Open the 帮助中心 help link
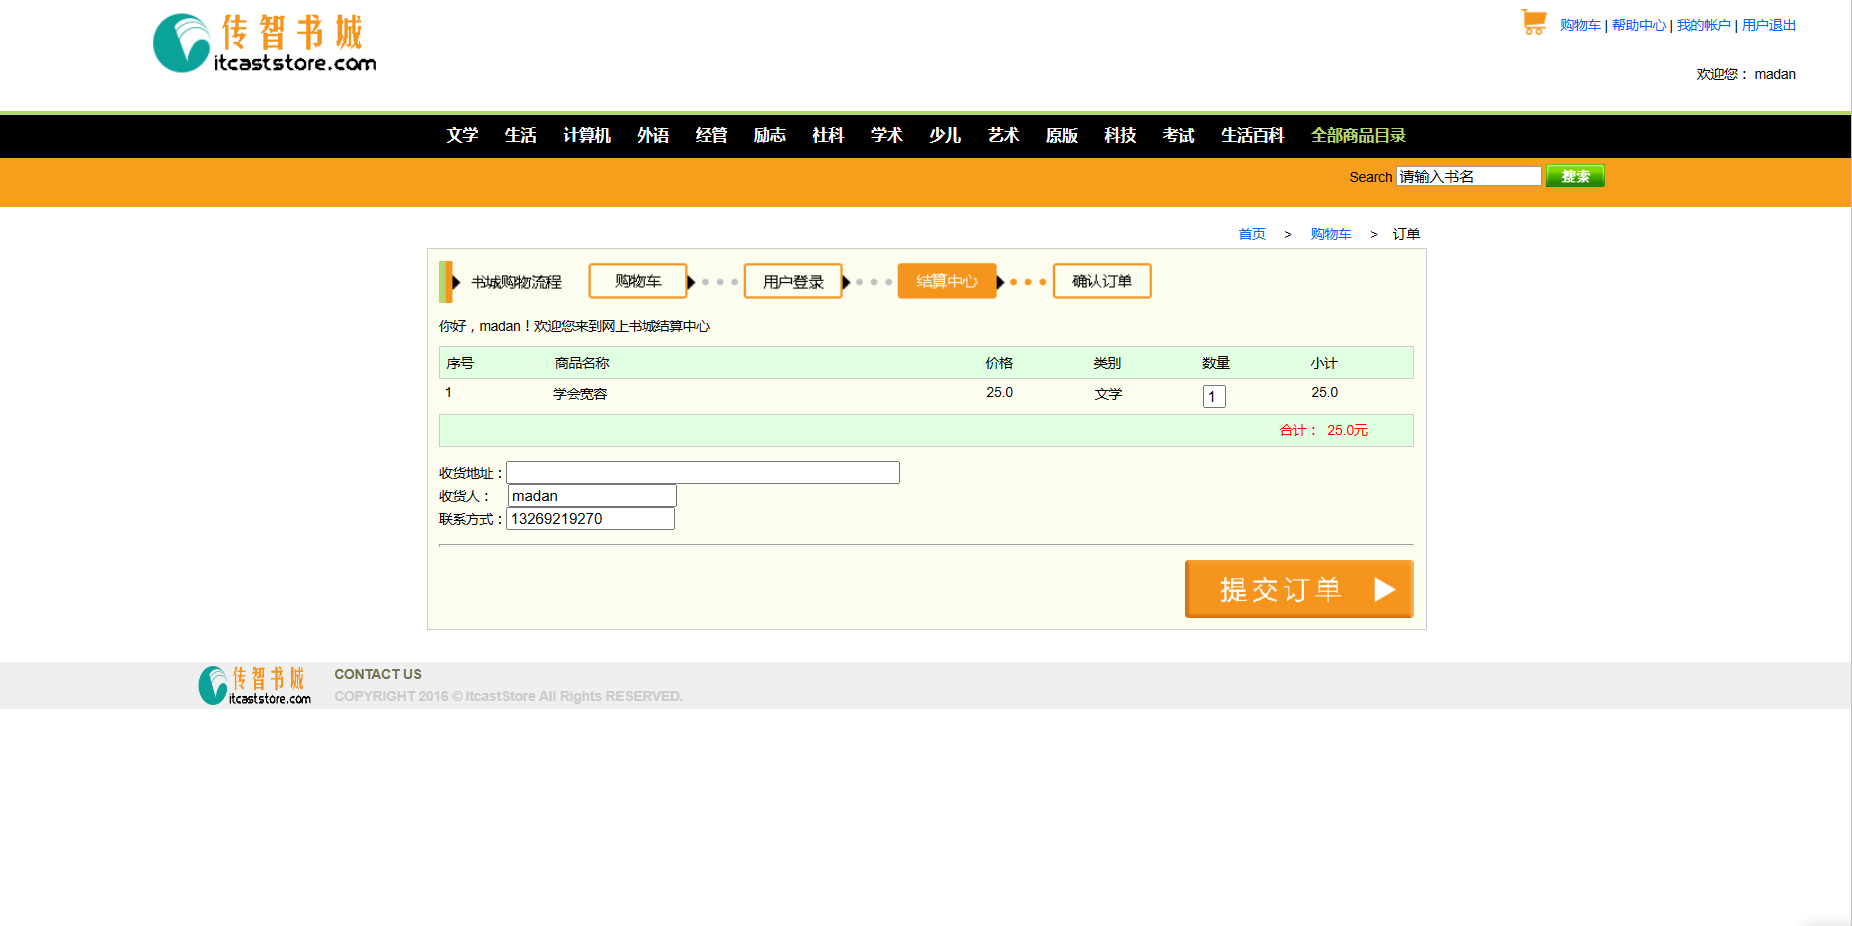The height and width of the screenshot is (926, 1852). coord(1639,25)
